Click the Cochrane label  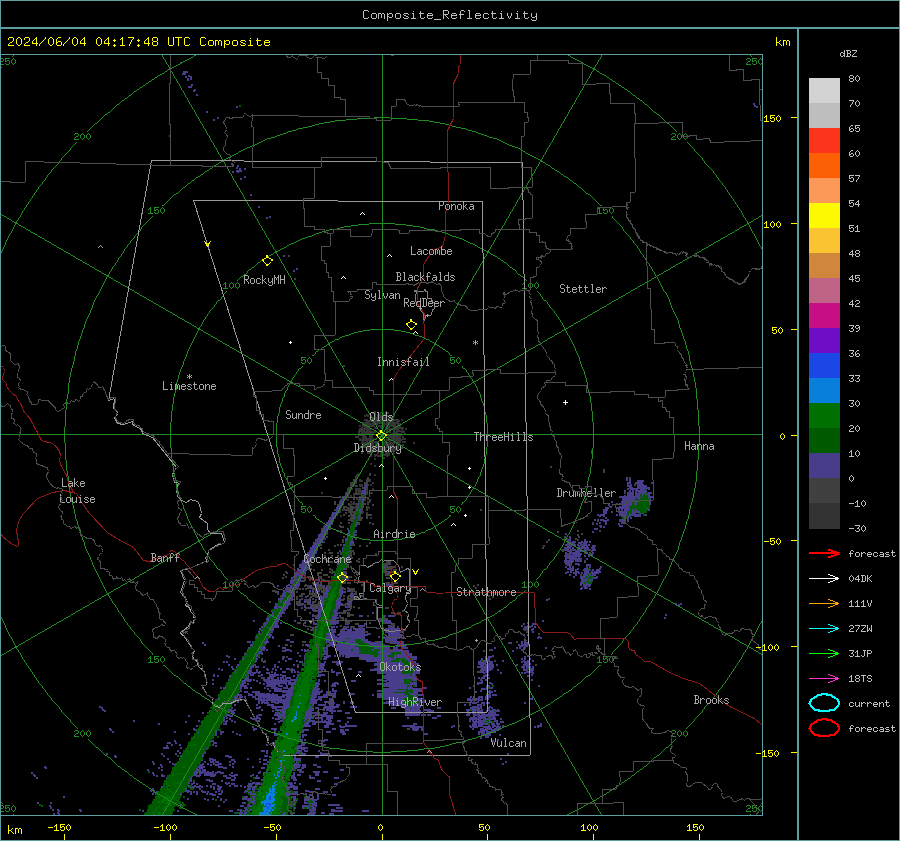(327, 559)
